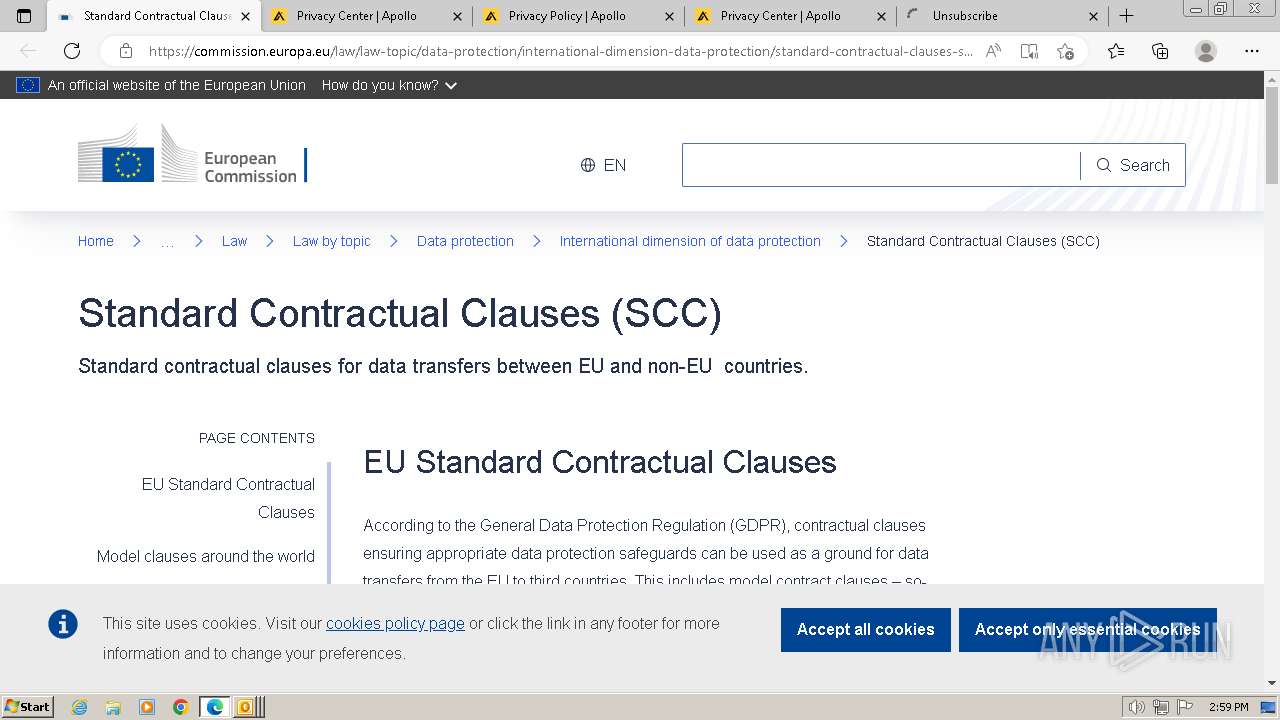Expand 'How do you know?' dropdown

(x=389, y=85)
